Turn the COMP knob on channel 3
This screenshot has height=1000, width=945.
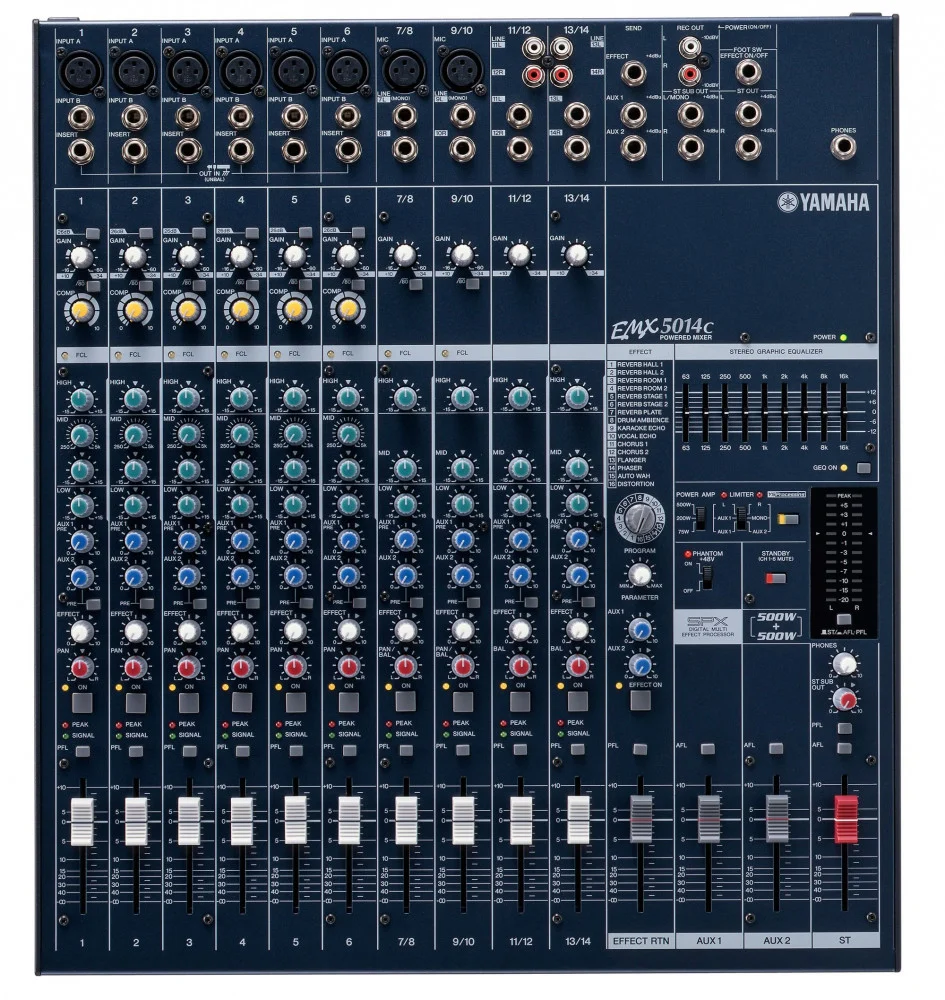(188, 310)
